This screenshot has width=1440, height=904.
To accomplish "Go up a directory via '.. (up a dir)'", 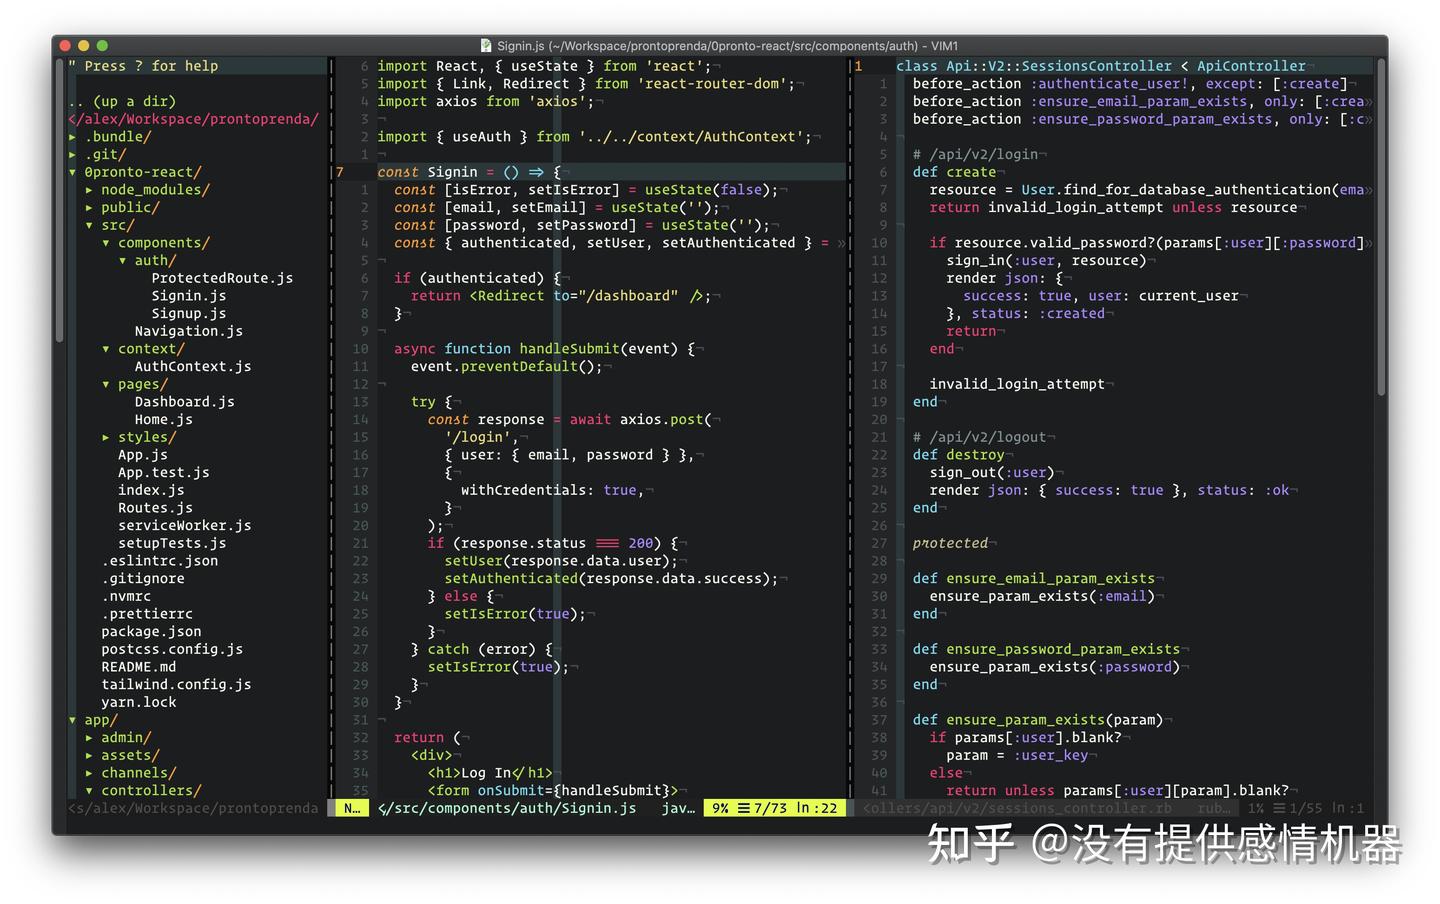I will tap(122, 102).
